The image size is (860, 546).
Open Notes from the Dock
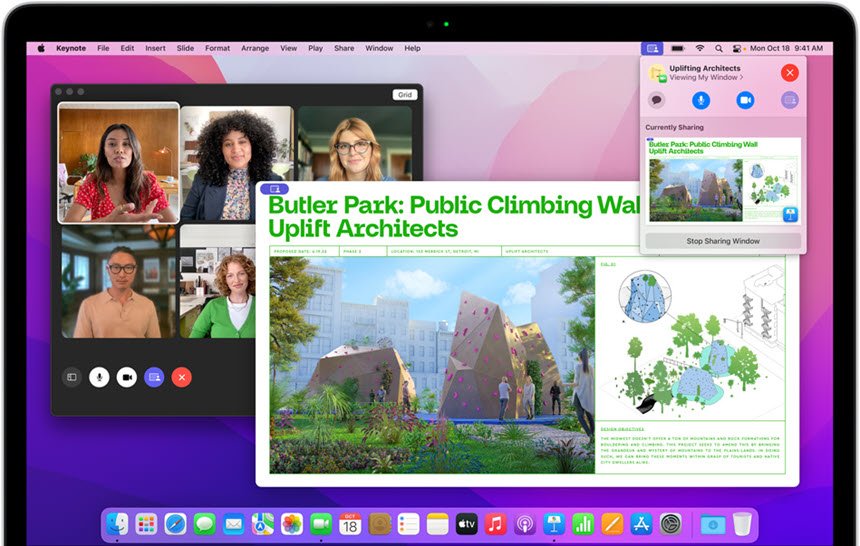438,525
